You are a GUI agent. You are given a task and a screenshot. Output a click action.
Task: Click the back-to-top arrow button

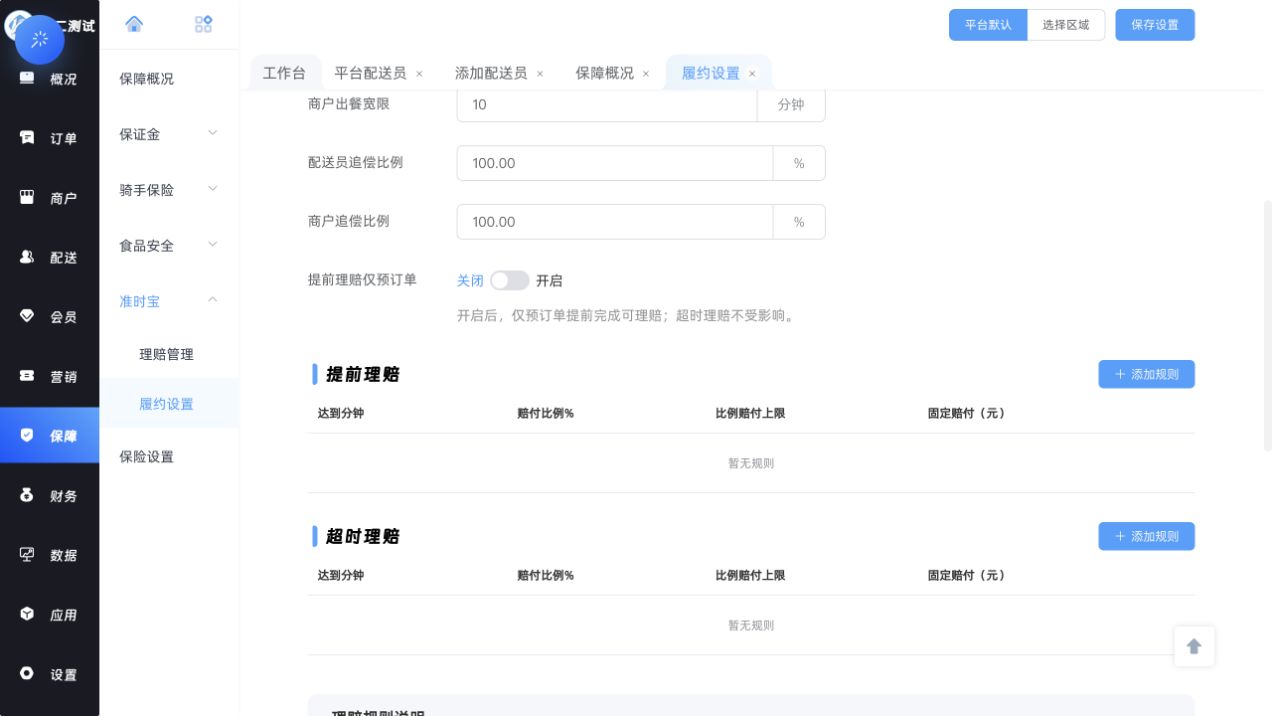click(1194, 647)
